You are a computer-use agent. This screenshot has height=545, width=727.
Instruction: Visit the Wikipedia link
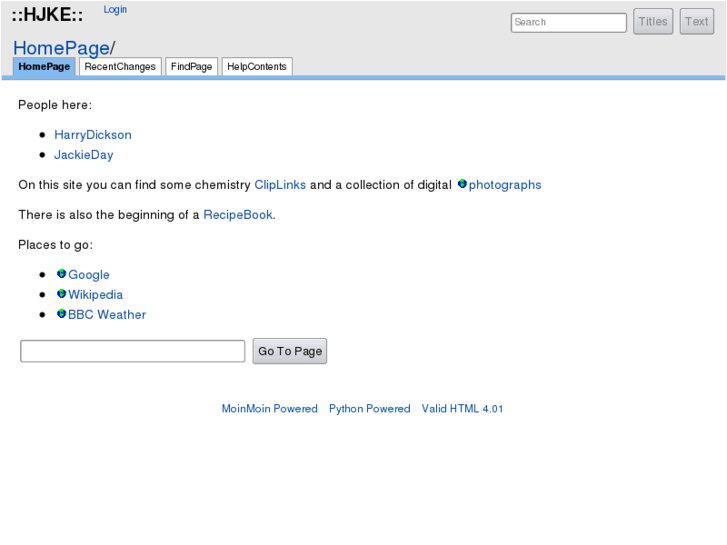(x=96, y=295)
